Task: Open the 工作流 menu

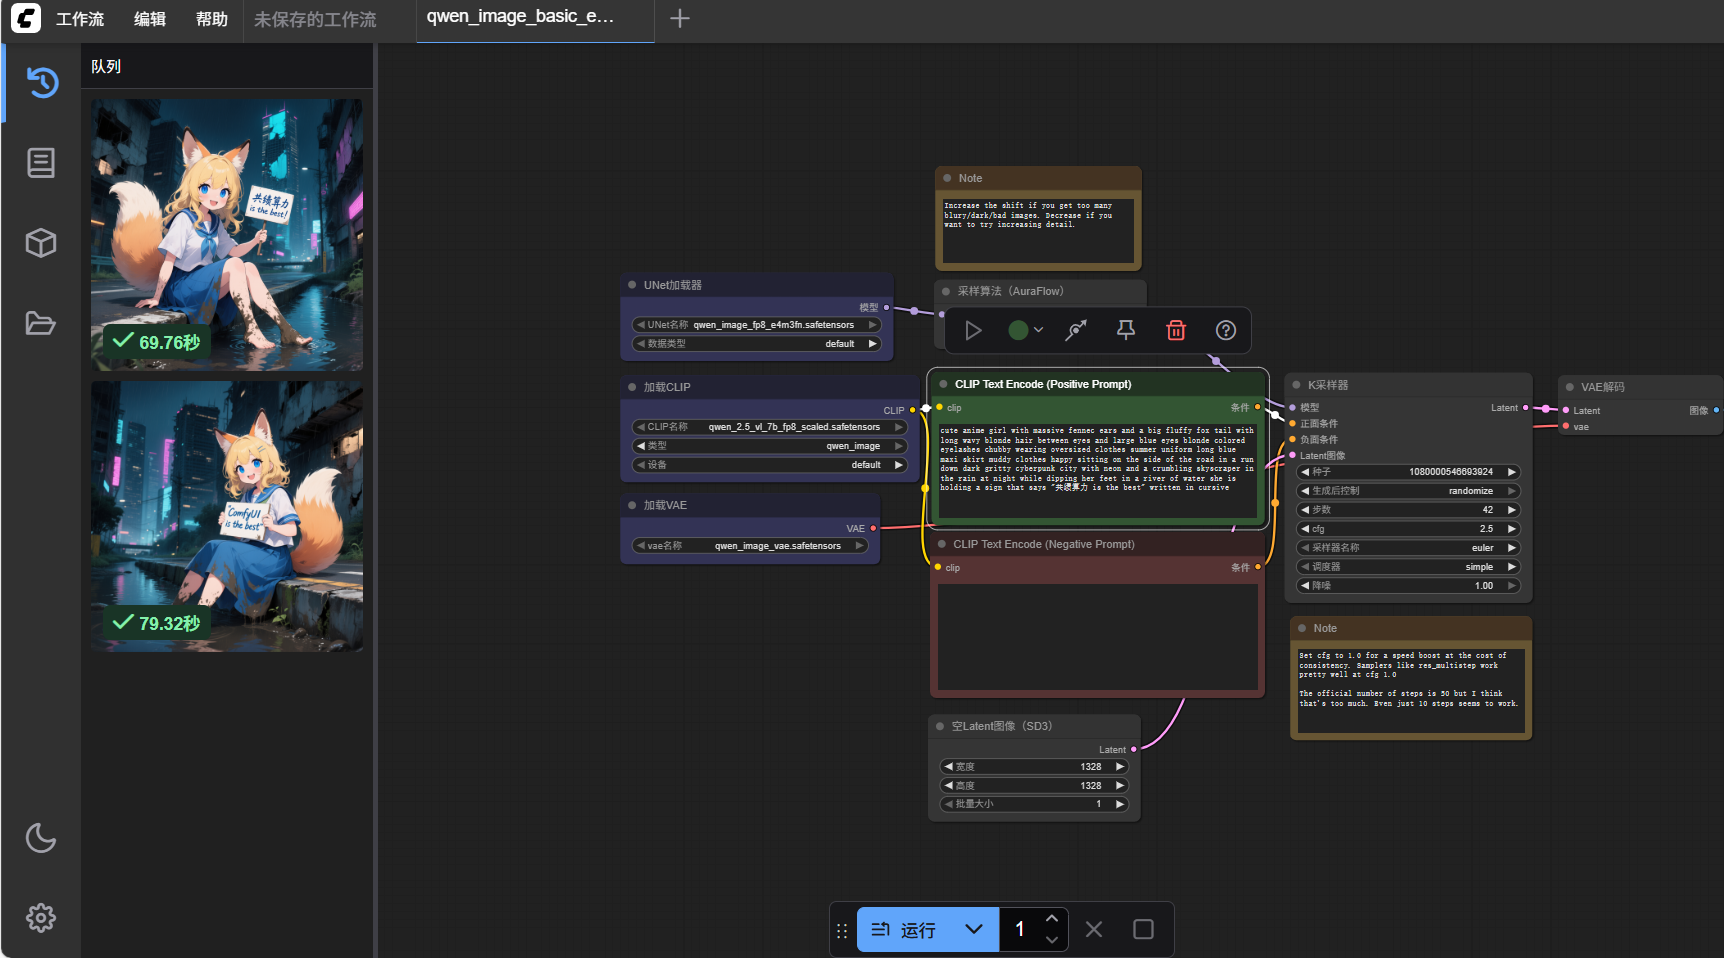Action: click(80, 19)
